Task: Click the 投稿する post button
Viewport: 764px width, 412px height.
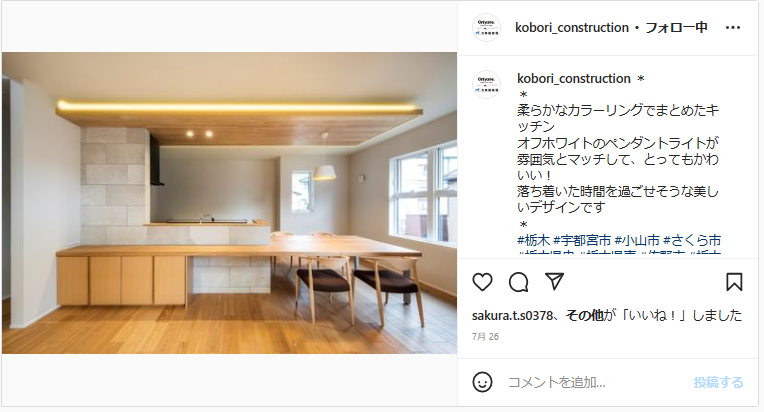Action: click(x=718, y=382)
